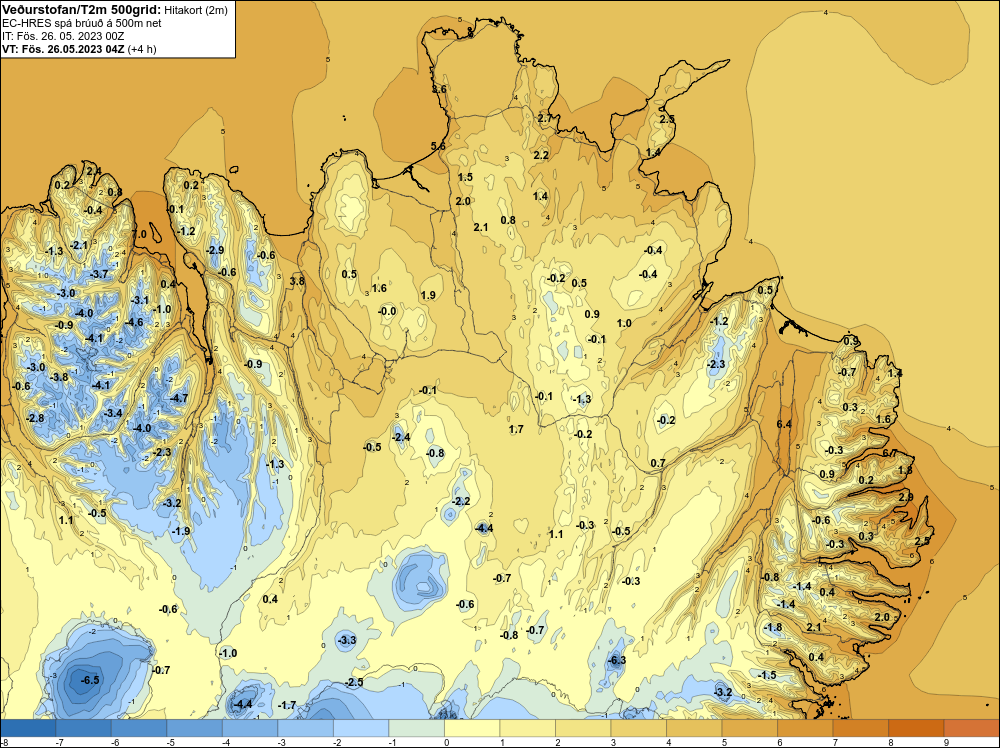Click the 'EC-HRES spá brúuð á 500m net' line
The height and width of the screenshot is (748, 1000).
(82, 23)
